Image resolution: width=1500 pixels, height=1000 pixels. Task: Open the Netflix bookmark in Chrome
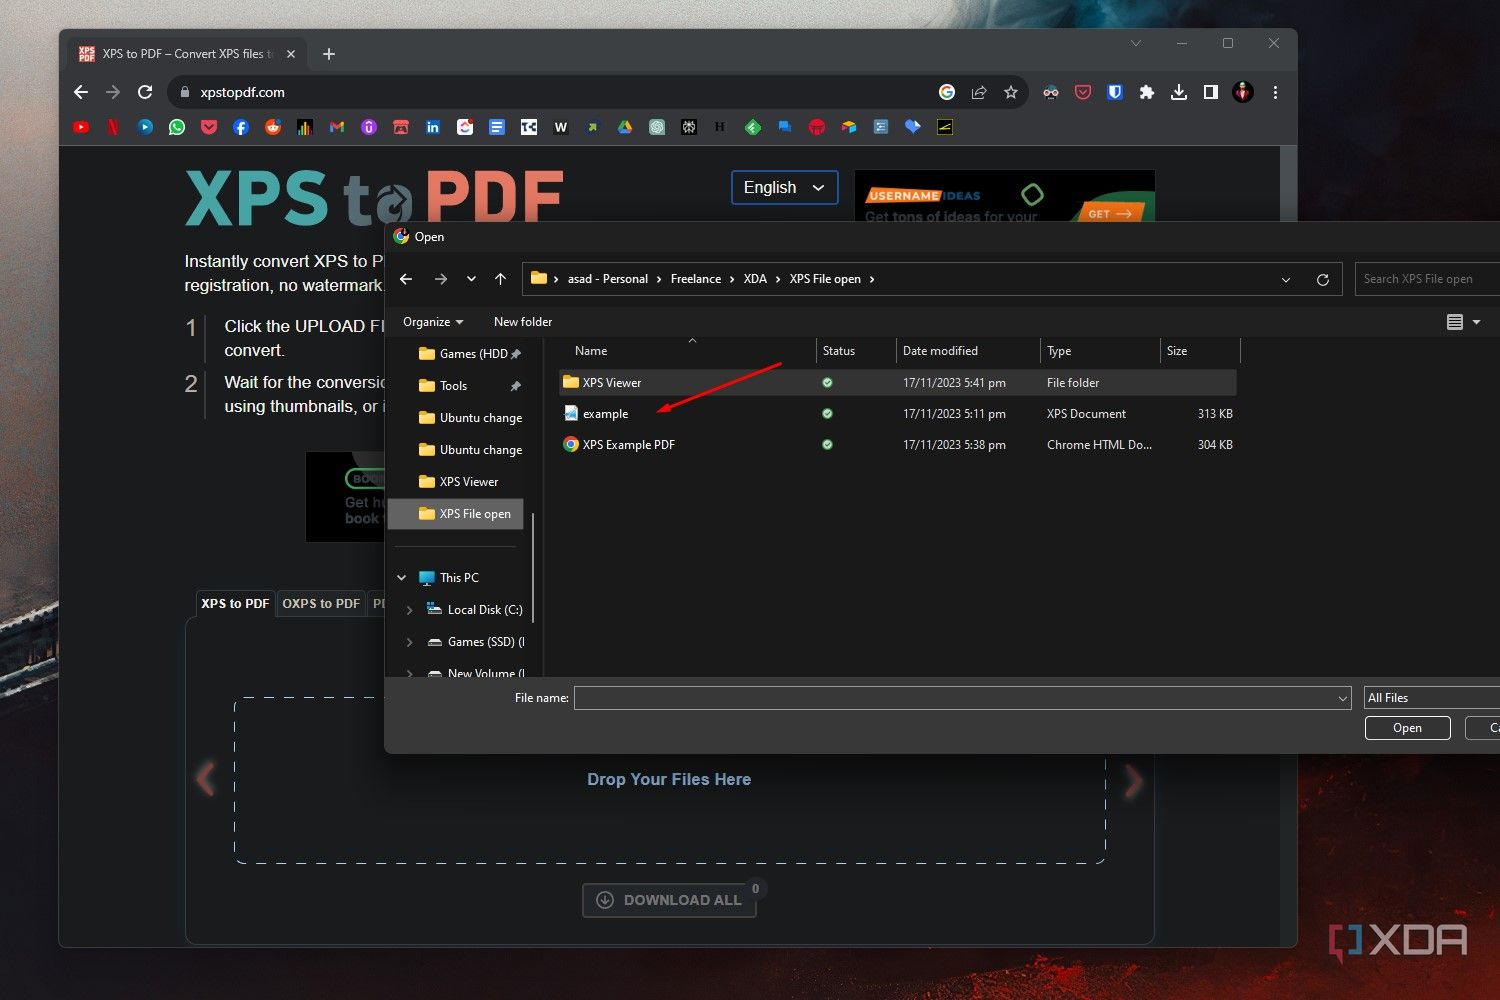113,127
